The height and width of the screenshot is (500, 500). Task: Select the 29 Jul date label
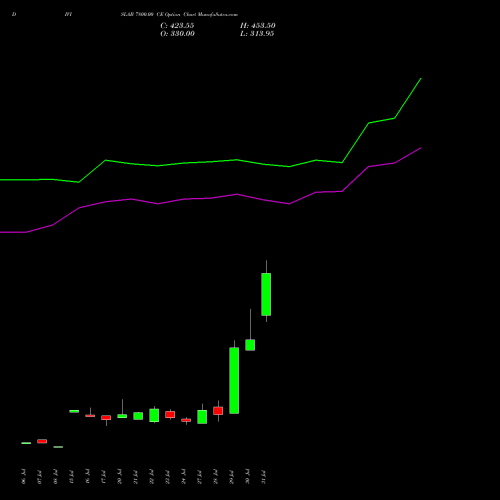point(231,477)
